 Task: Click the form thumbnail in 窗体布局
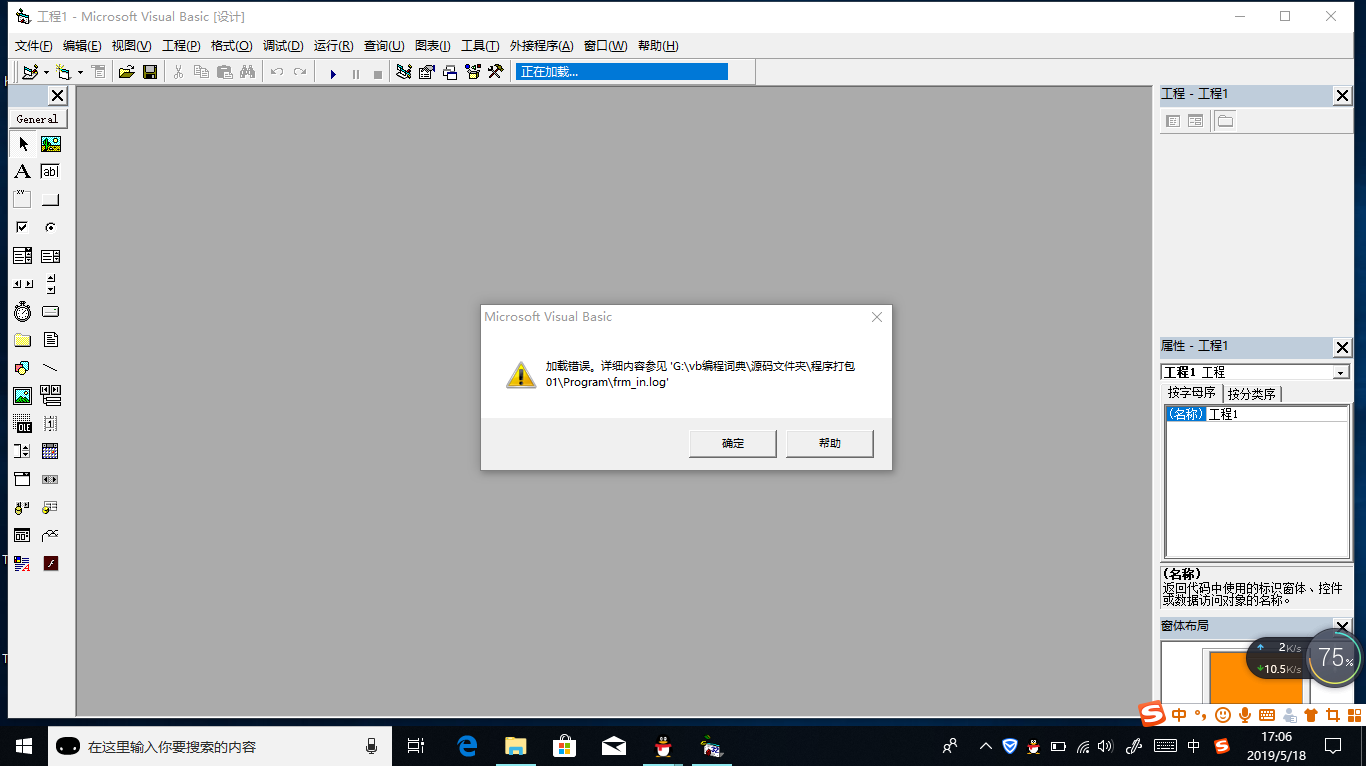[1256, 678]
